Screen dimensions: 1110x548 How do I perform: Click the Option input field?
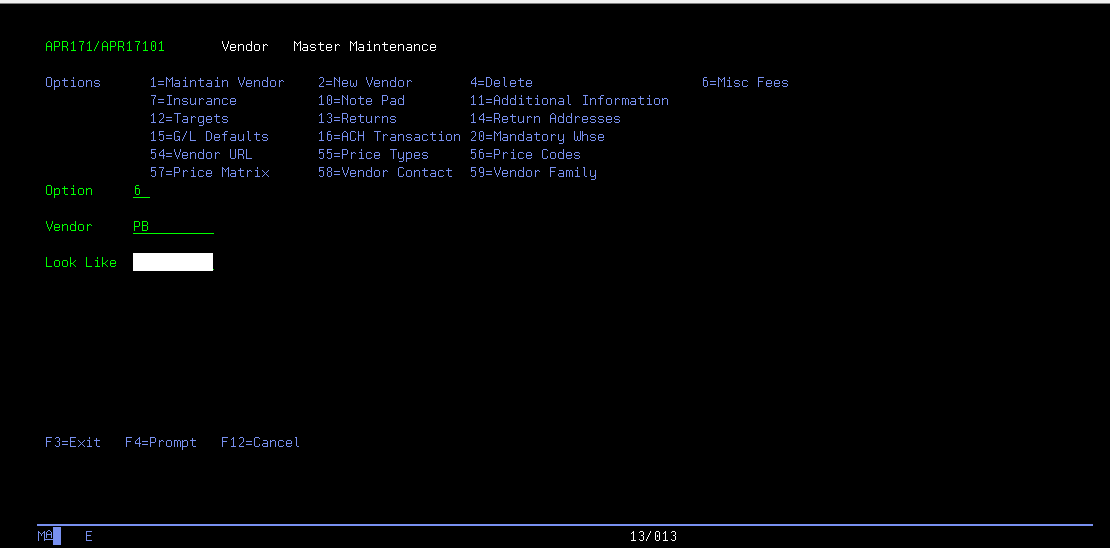tap(141, 191)
